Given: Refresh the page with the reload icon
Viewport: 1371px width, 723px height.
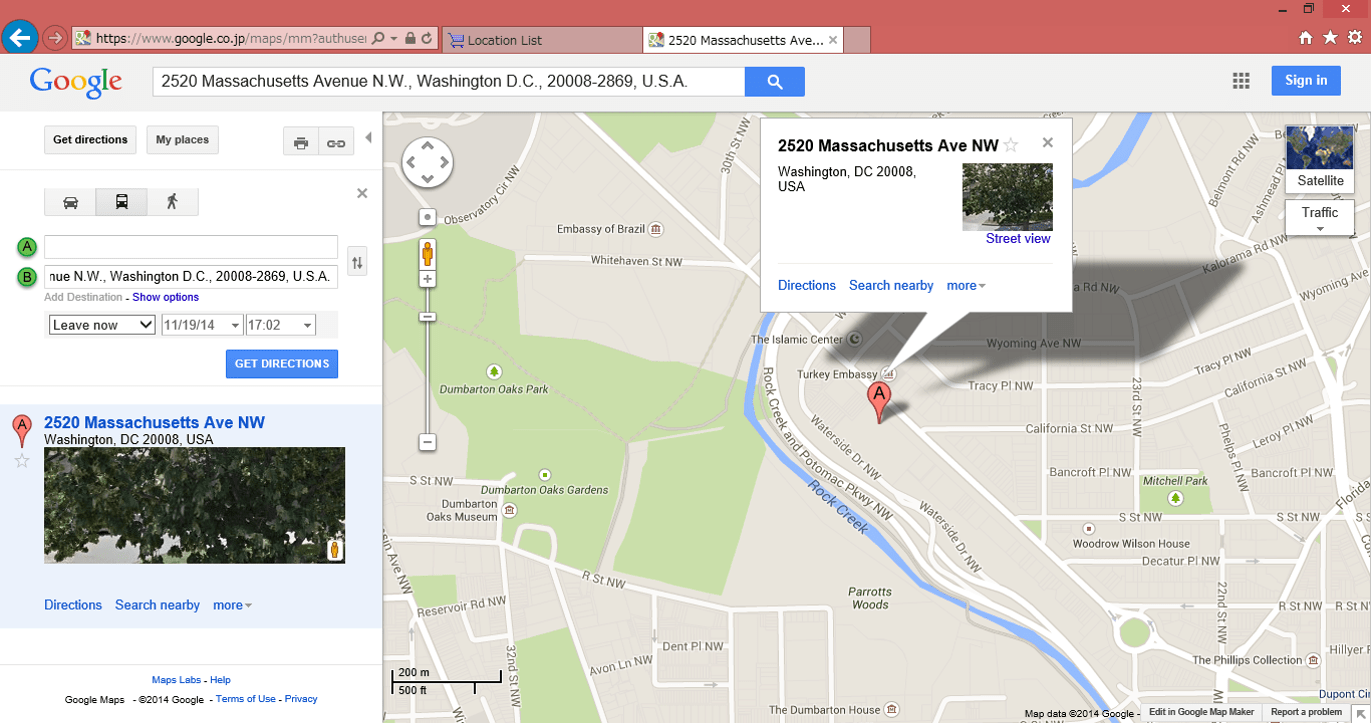Looking at the screenshot, I should [x=427, y=39].
